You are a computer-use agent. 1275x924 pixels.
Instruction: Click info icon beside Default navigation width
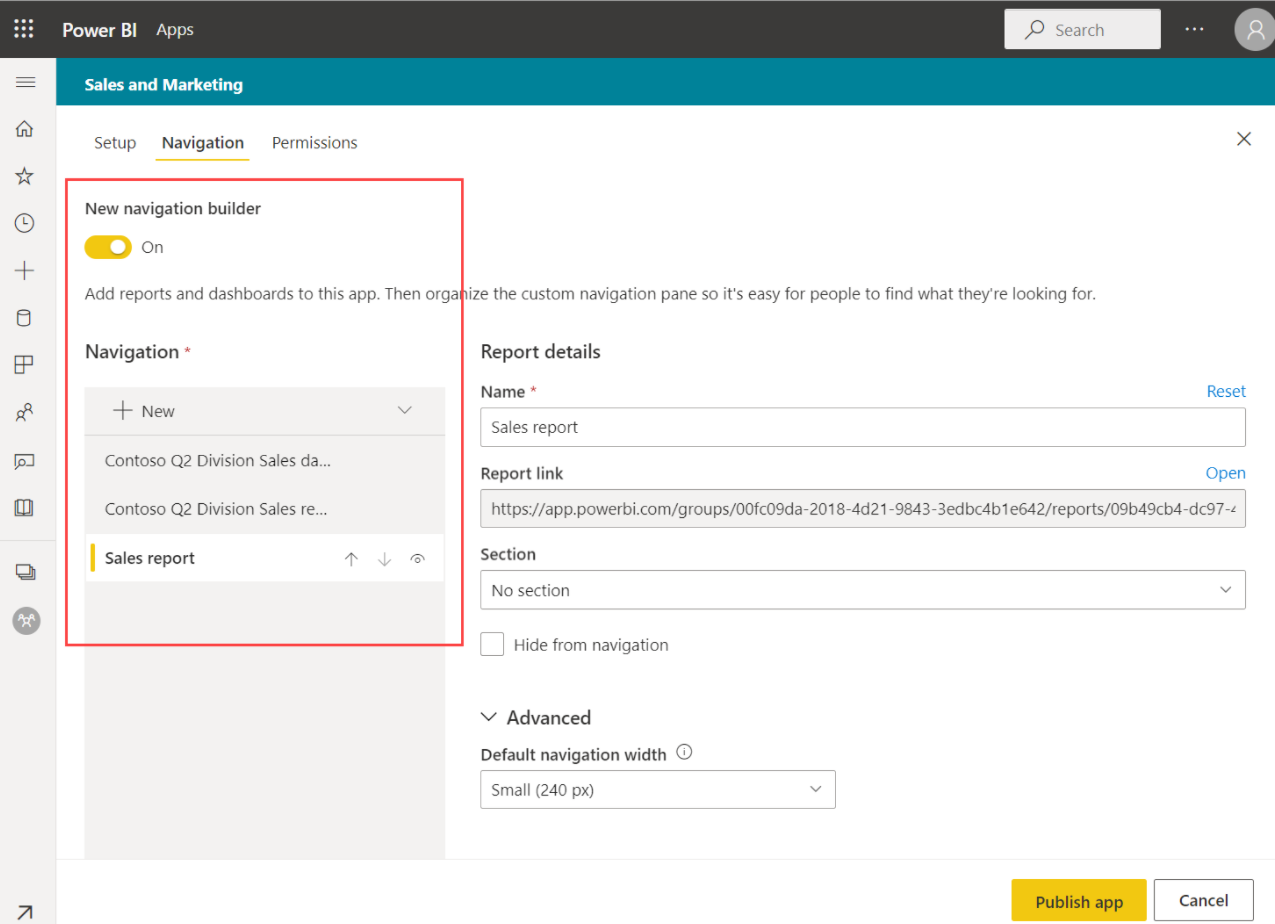coord(684,753)
